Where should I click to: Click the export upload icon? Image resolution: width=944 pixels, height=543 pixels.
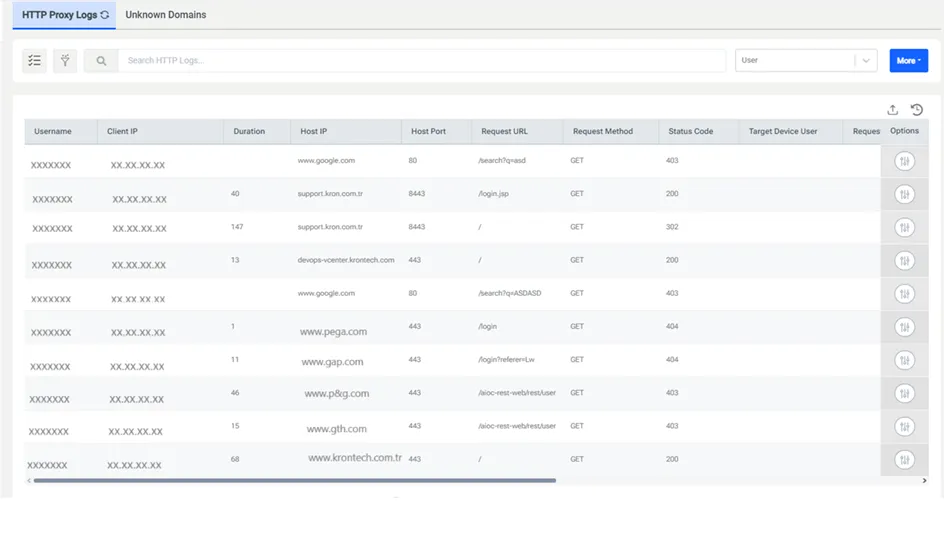(x=892, y=110)
